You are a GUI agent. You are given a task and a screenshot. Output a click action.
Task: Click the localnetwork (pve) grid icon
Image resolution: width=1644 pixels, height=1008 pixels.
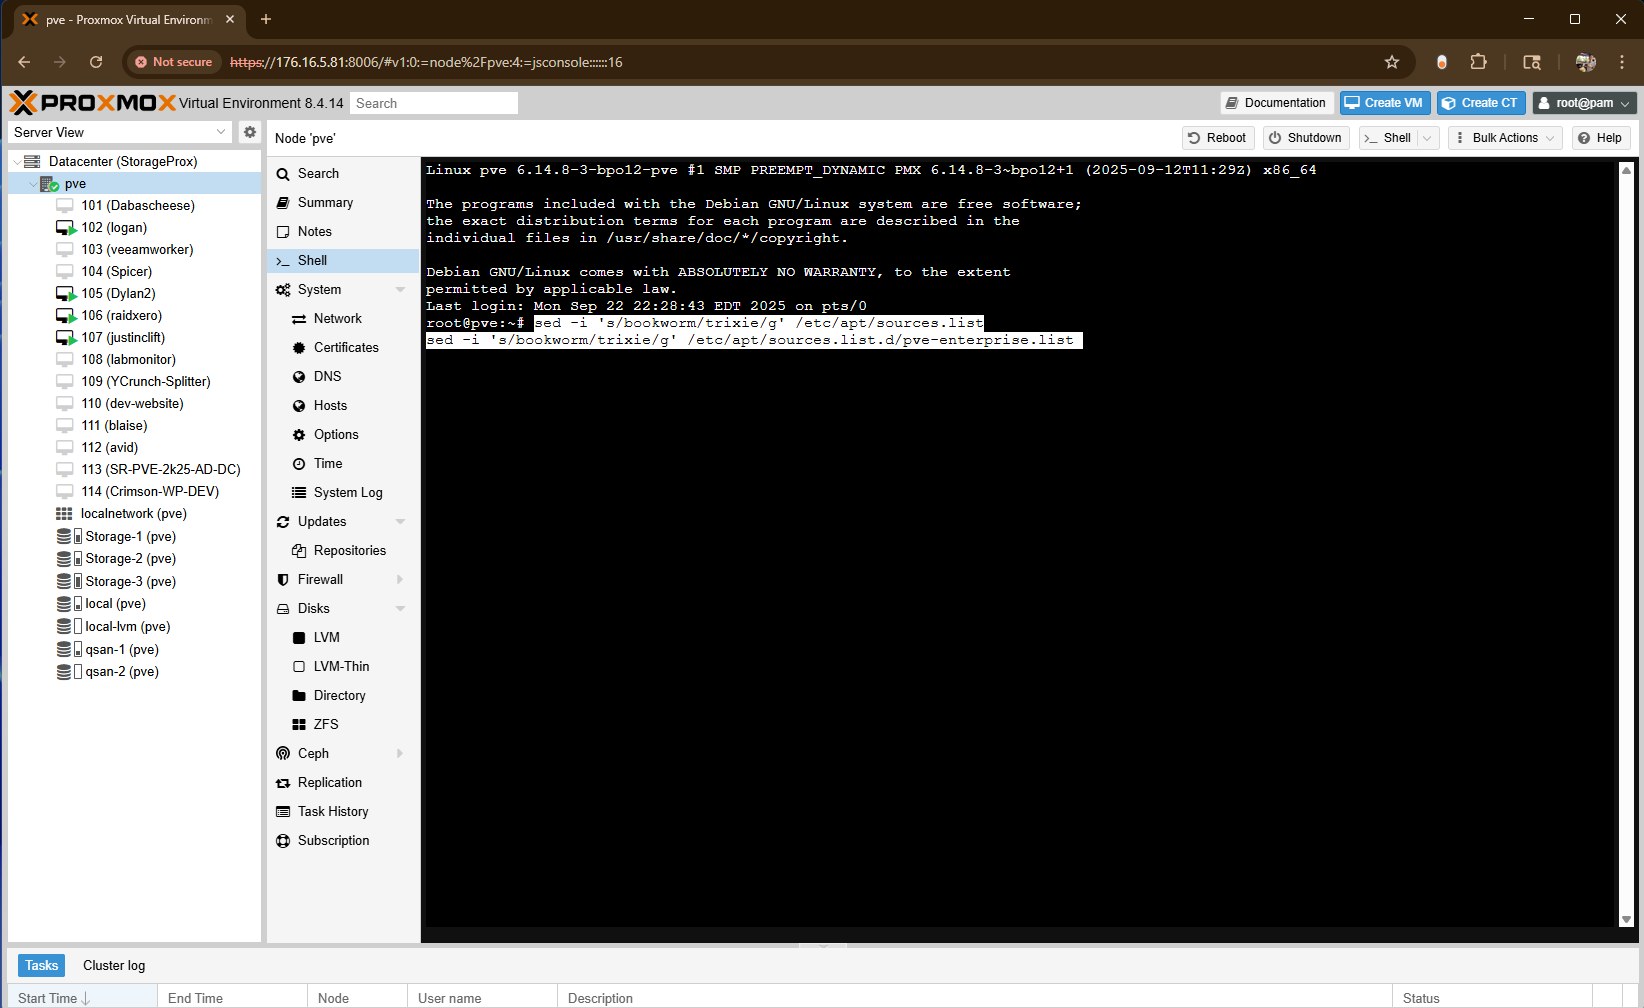[64, 514]
